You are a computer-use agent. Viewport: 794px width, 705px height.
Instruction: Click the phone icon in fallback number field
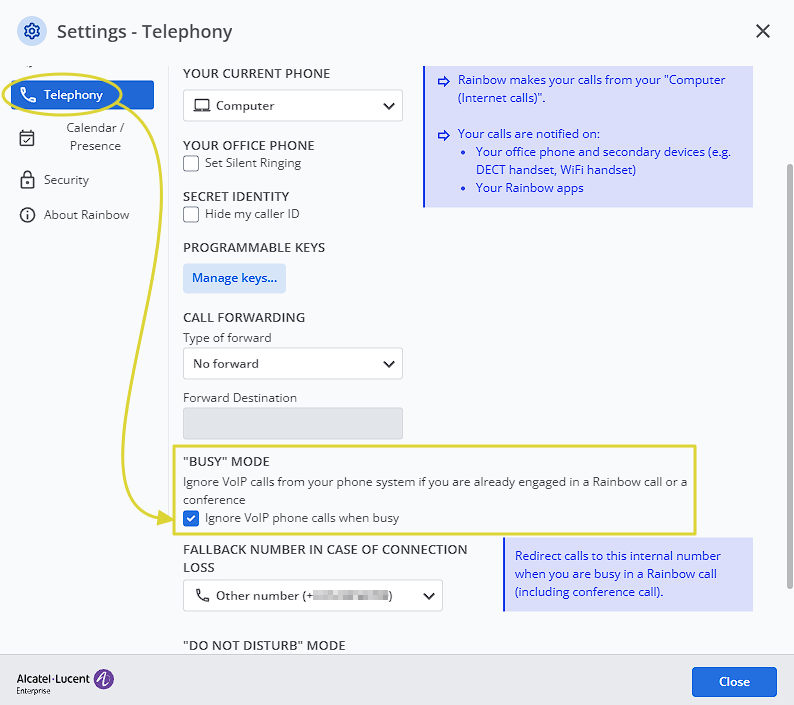coord(201,596)
